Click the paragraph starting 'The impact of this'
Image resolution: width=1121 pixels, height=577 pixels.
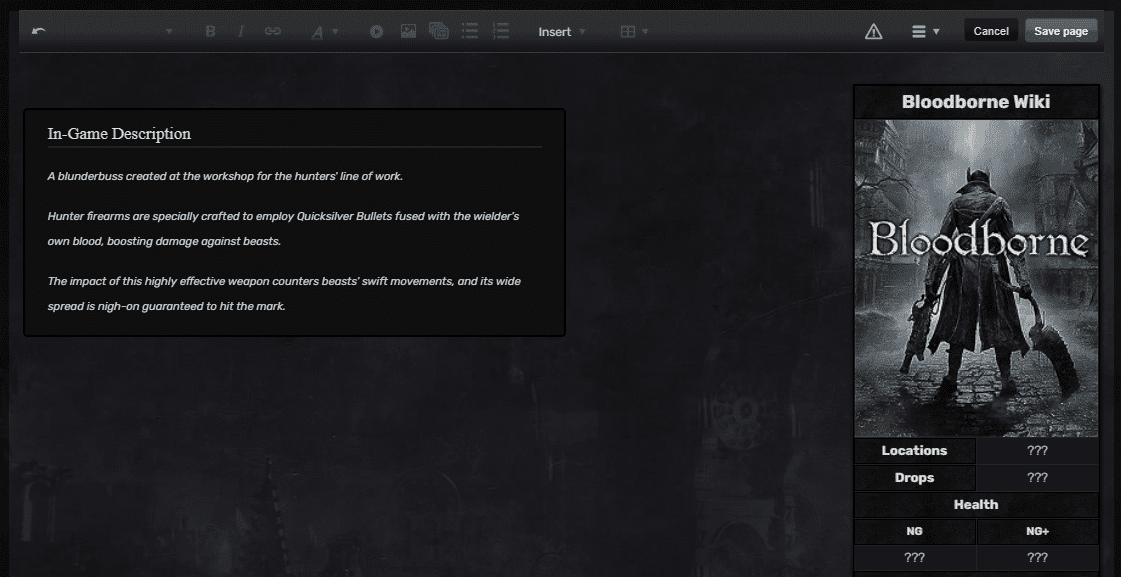point(284,294)
